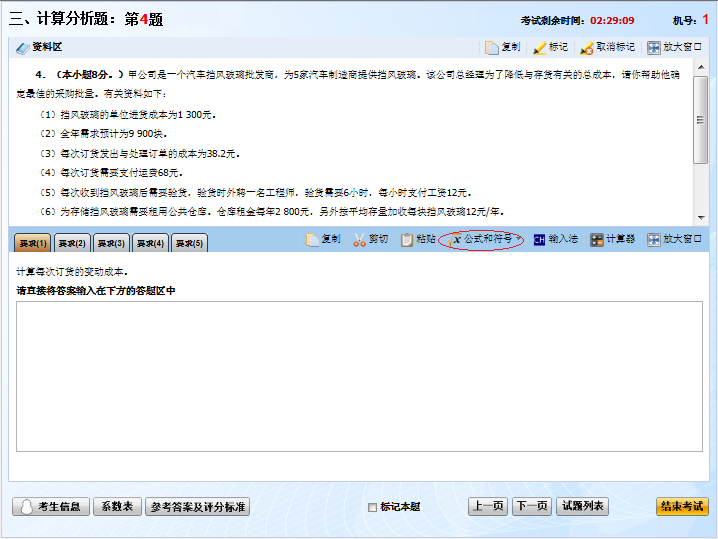The image size is (718, 539).
Task: Click the 考生信息 button
Action: pyautogui.click(x=50, y=507)
